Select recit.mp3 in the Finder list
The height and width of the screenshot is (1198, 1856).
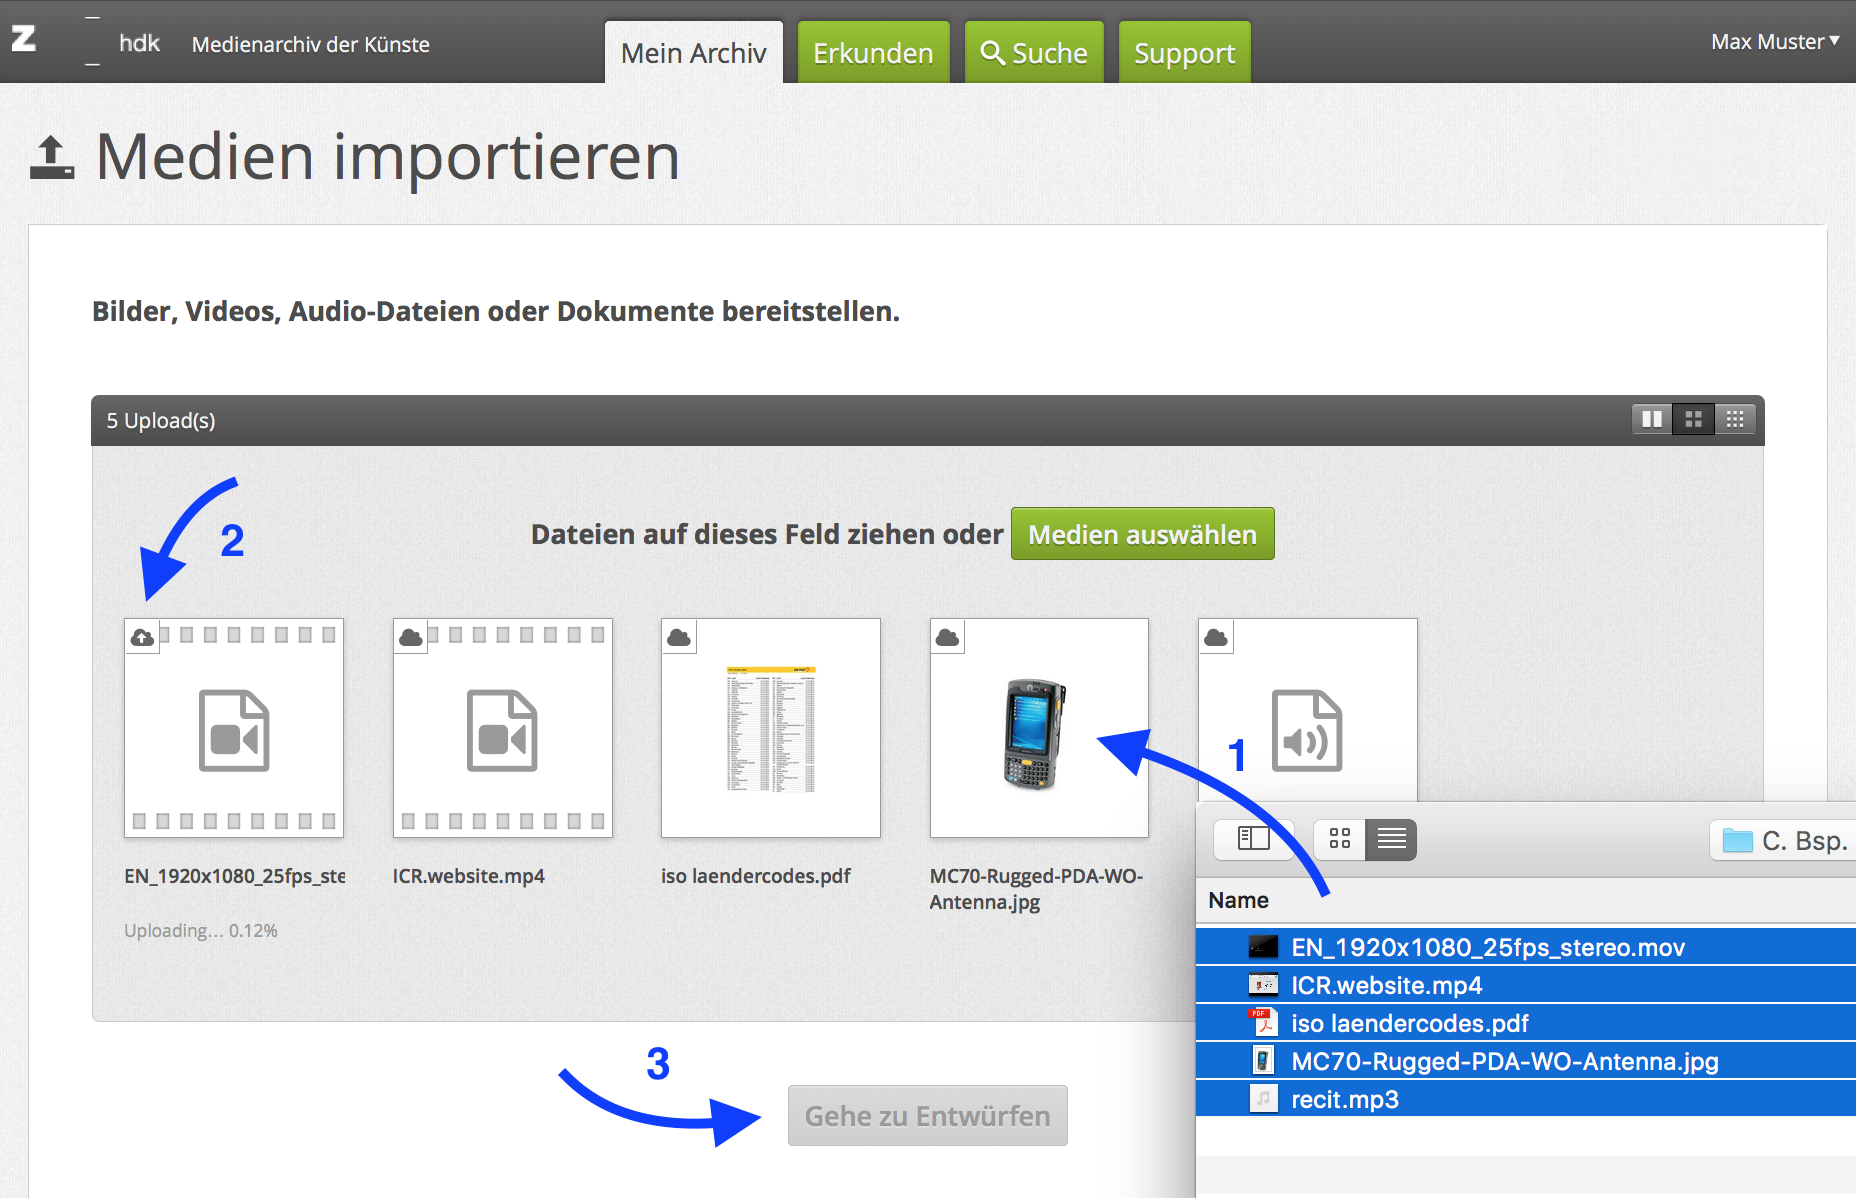click(x=1345, y=1100)
